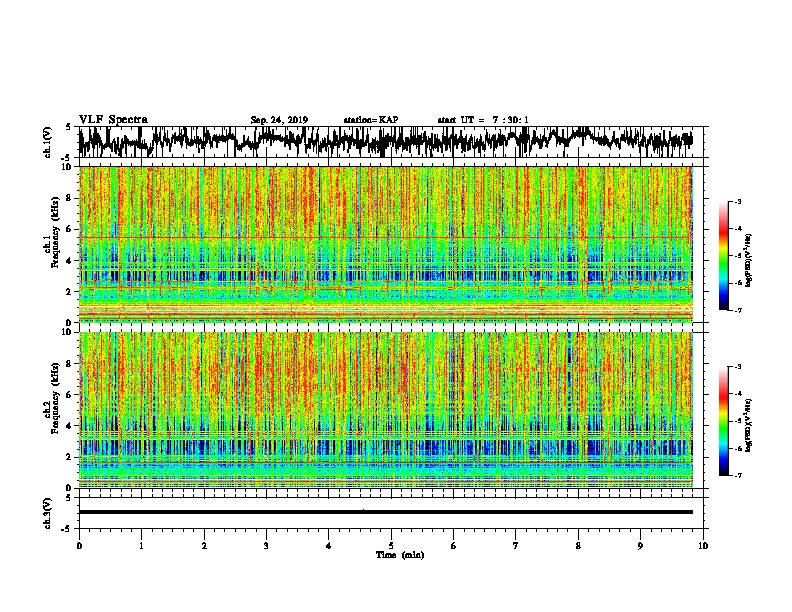Viewport: 792px width, 612px height.
Task: Click the time axis tick label "5"
Action: pyautogui.click(x=391, y=546)
